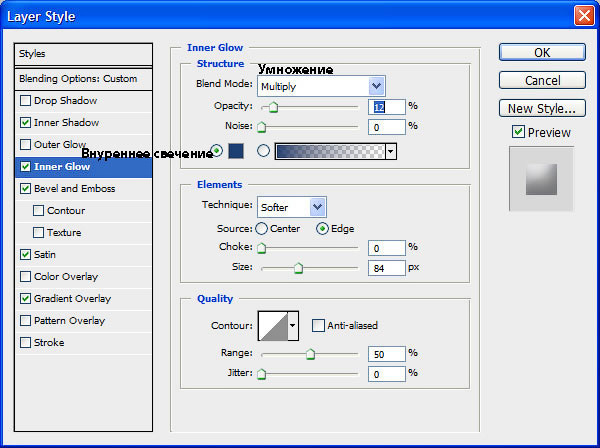Image resolution: width=600 pixels, height=448 pixels.
Task: Choose Edge as the glow source
Action: coord(322,229)
